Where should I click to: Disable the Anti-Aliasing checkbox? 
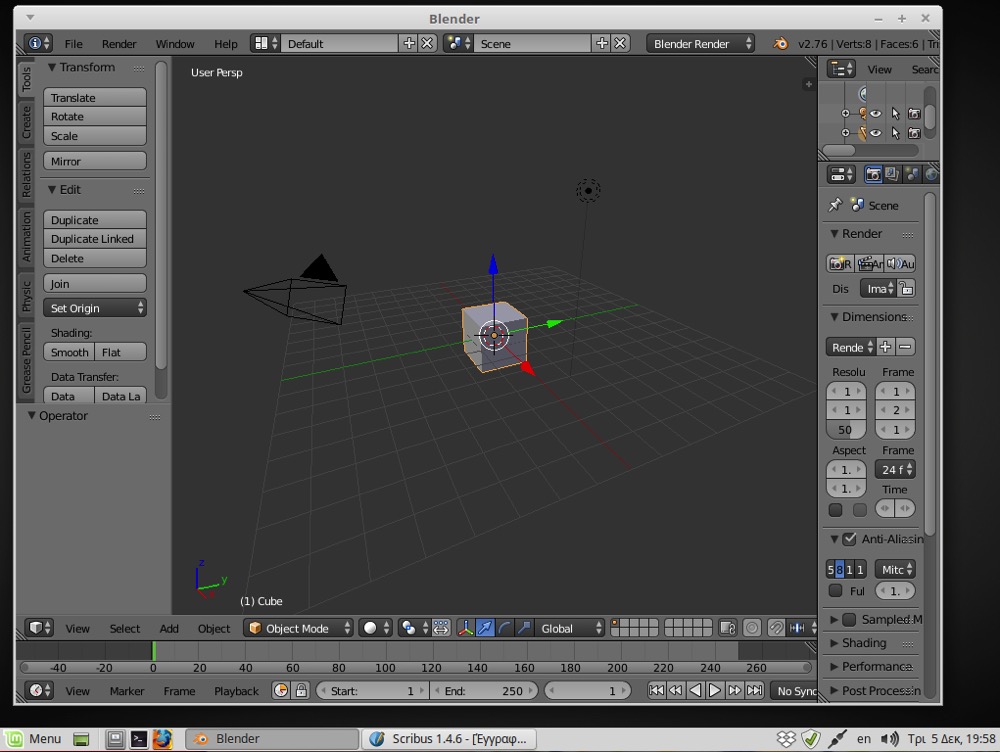click(850, 539)
